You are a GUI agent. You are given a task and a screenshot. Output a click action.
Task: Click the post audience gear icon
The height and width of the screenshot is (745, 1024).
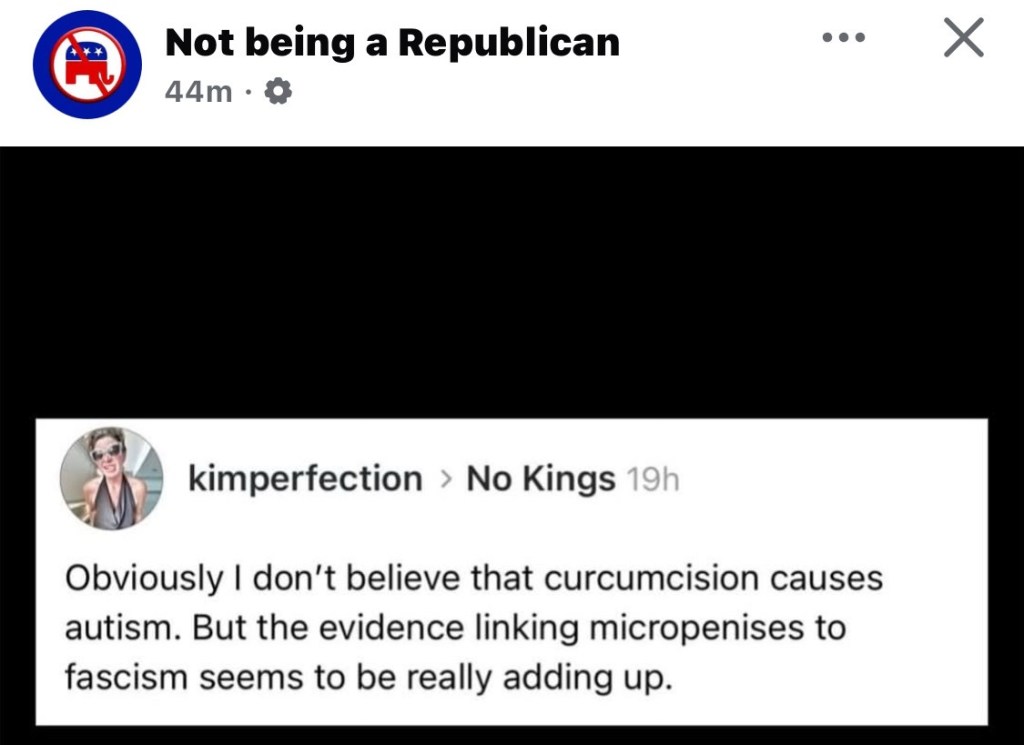278,93
